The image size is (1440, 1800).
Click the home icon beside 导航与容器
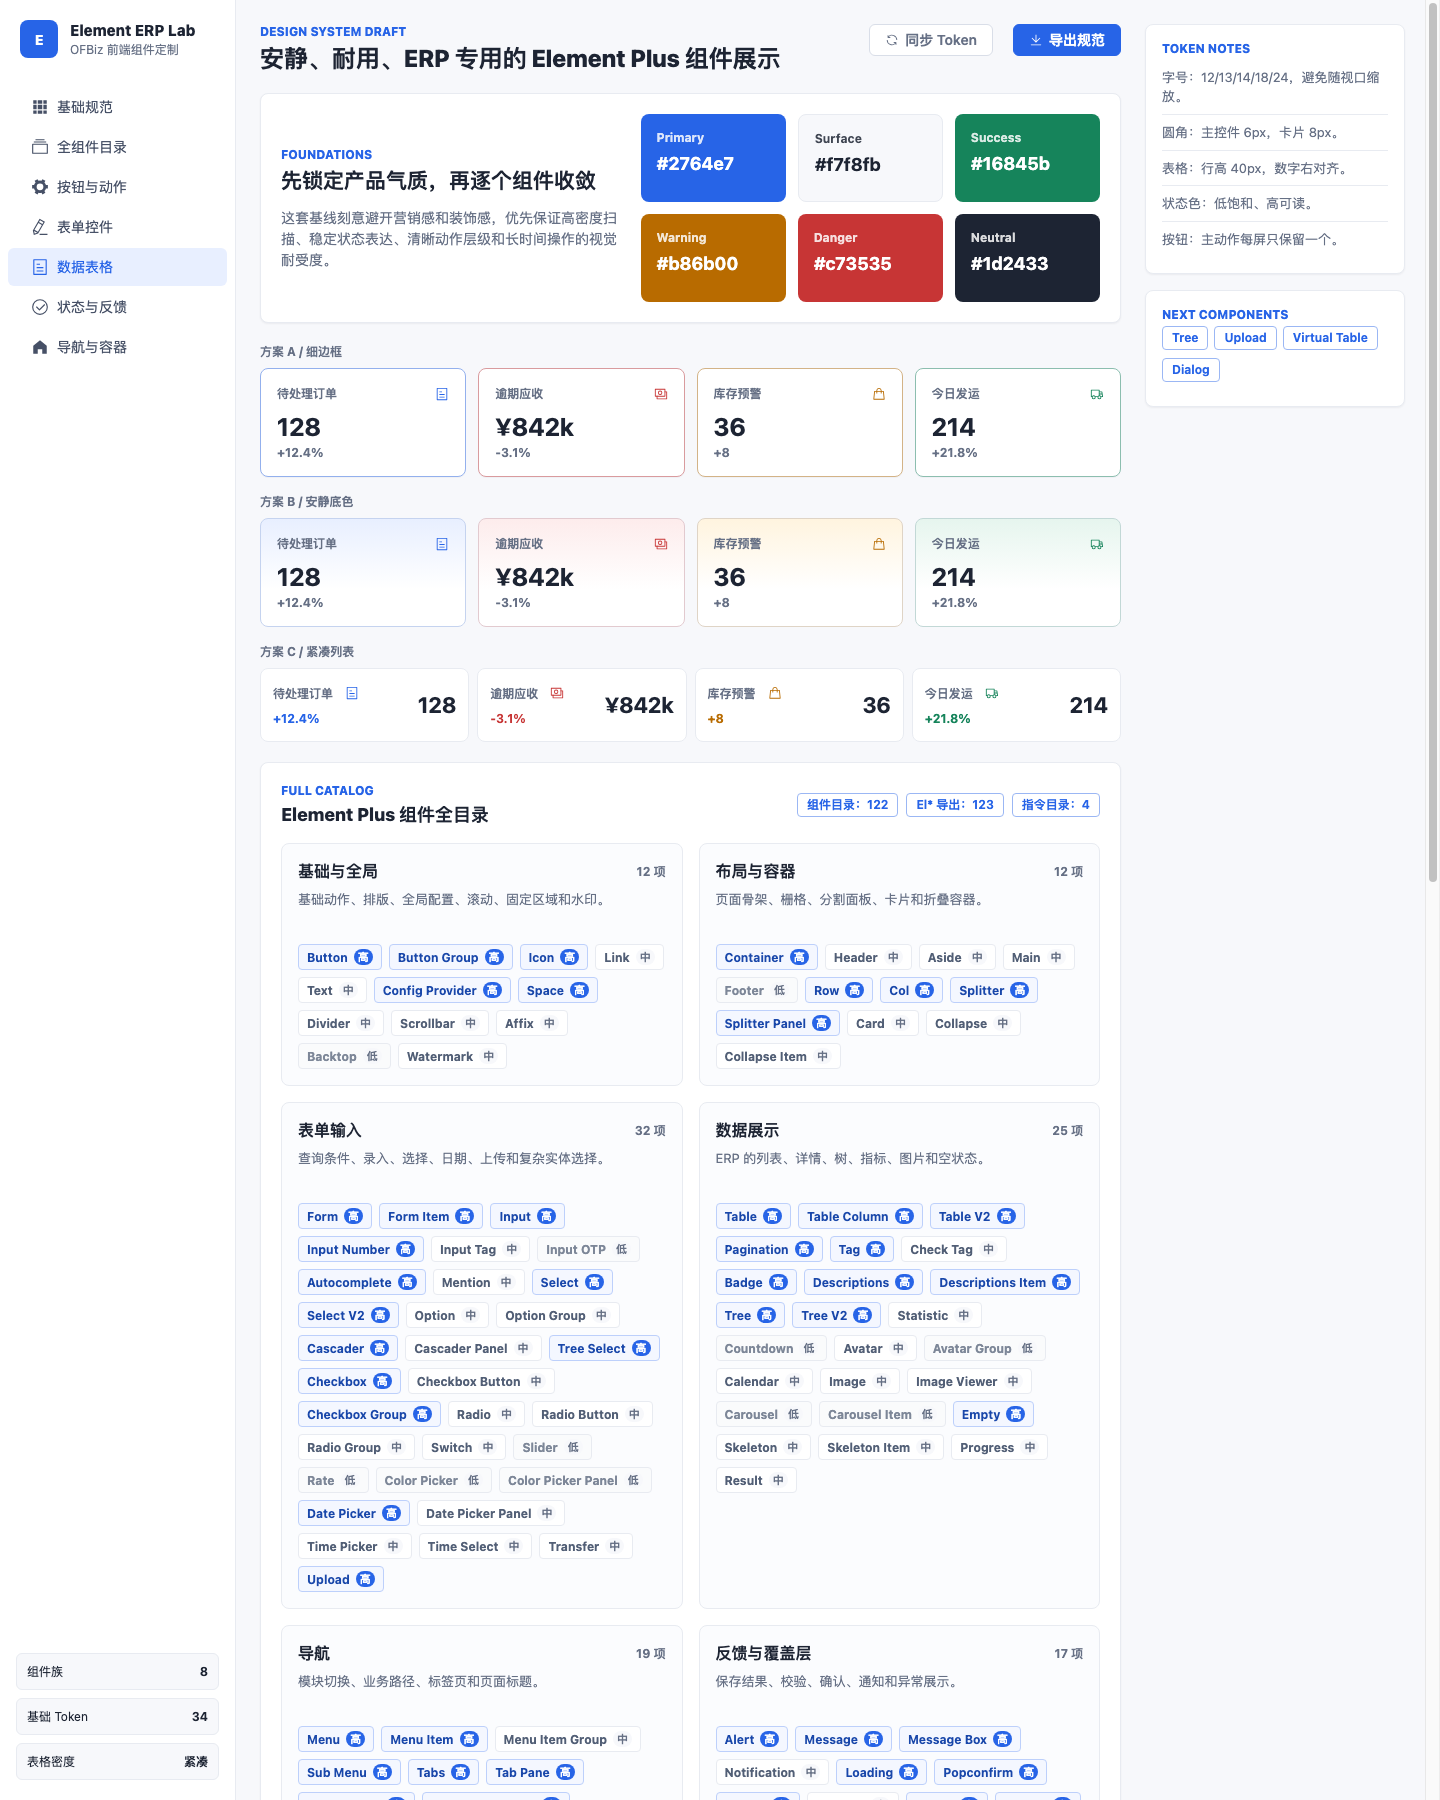click(40, 347)
